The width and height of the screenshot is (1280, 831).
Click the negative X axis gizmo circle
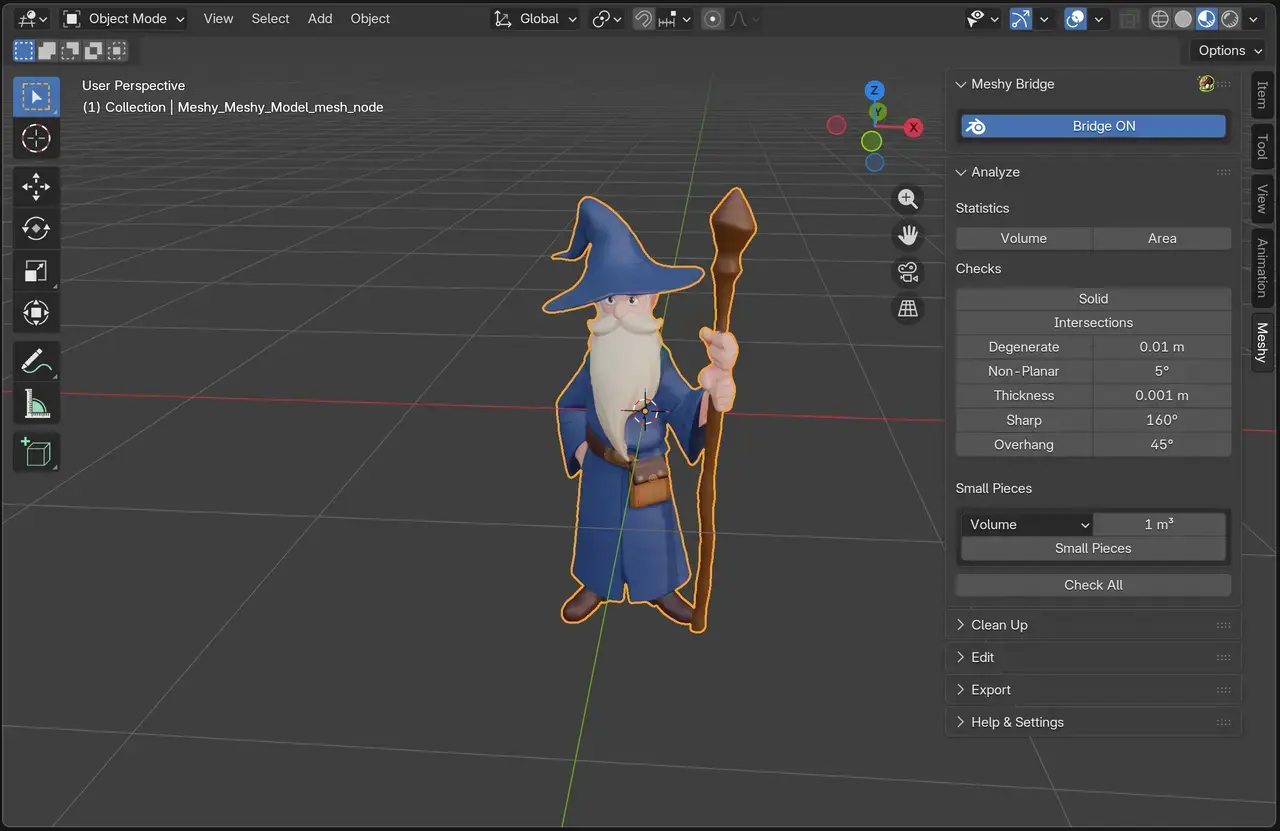click(x=837, y=125)
